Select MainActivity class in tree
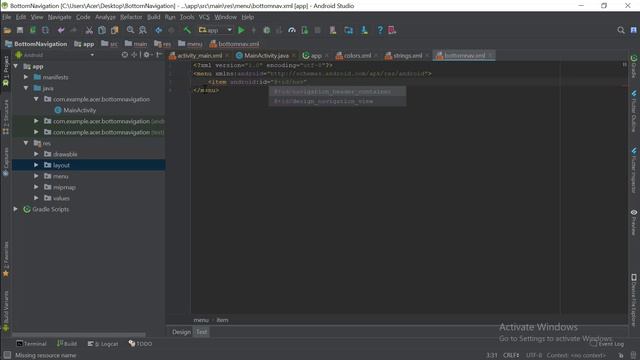Screen dimensions: 640x360 75,110
